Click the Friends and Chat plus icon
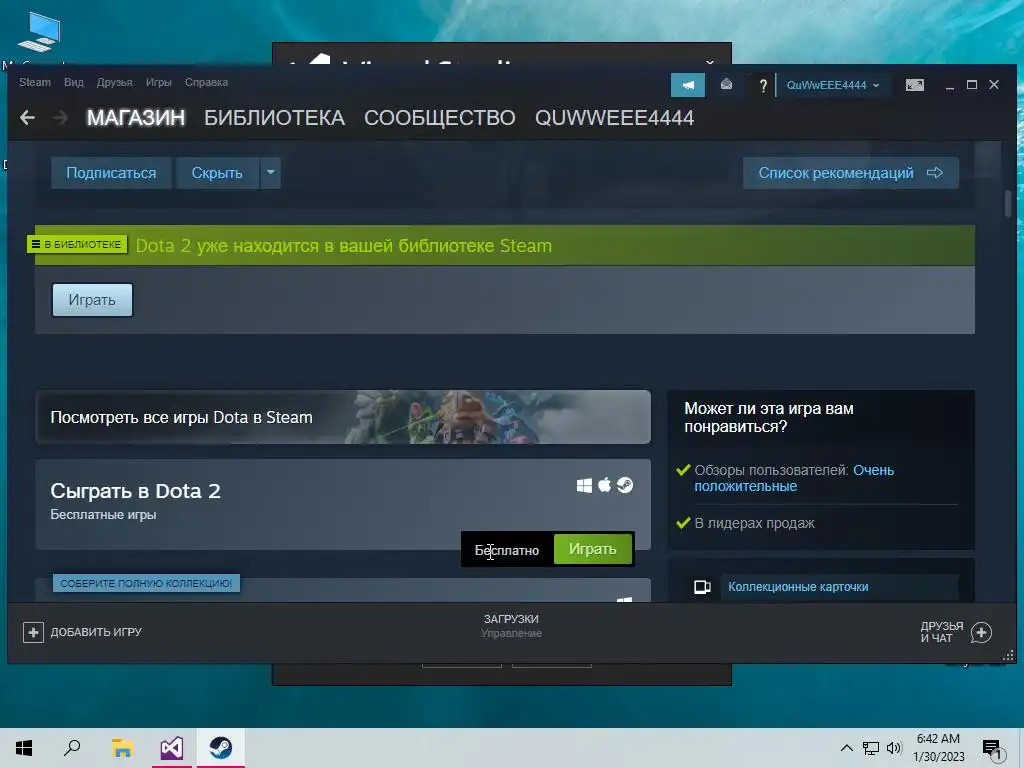1024x768 pixels. (x=981, y=632)
